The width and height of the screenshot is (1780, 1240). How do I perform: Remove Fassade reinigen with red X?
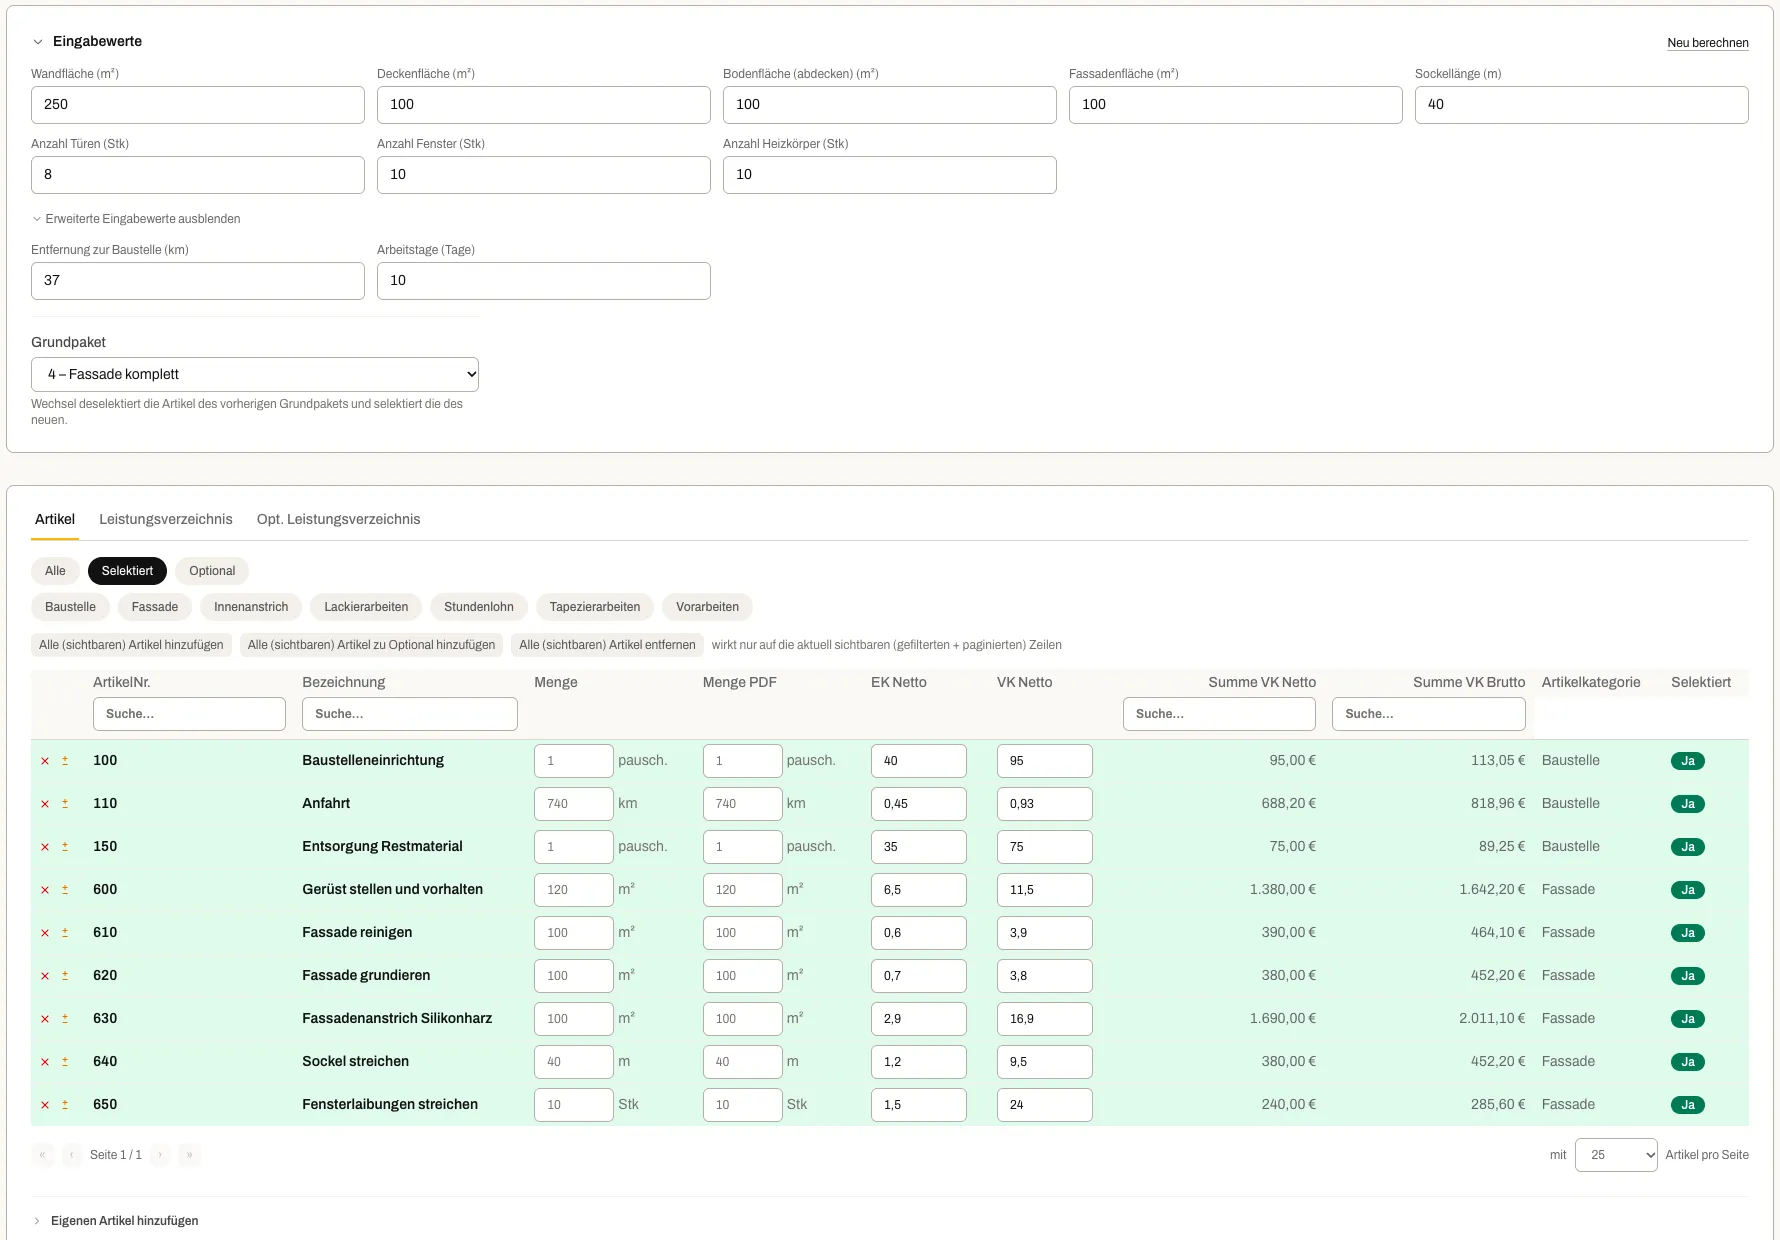(x=45, y=933)
